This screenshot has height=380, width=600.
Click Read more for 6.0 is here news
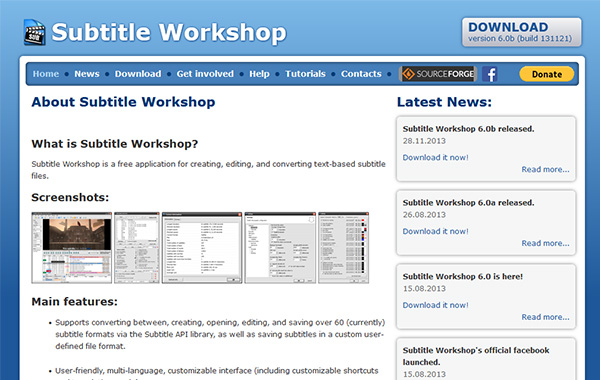click(545, 317)
